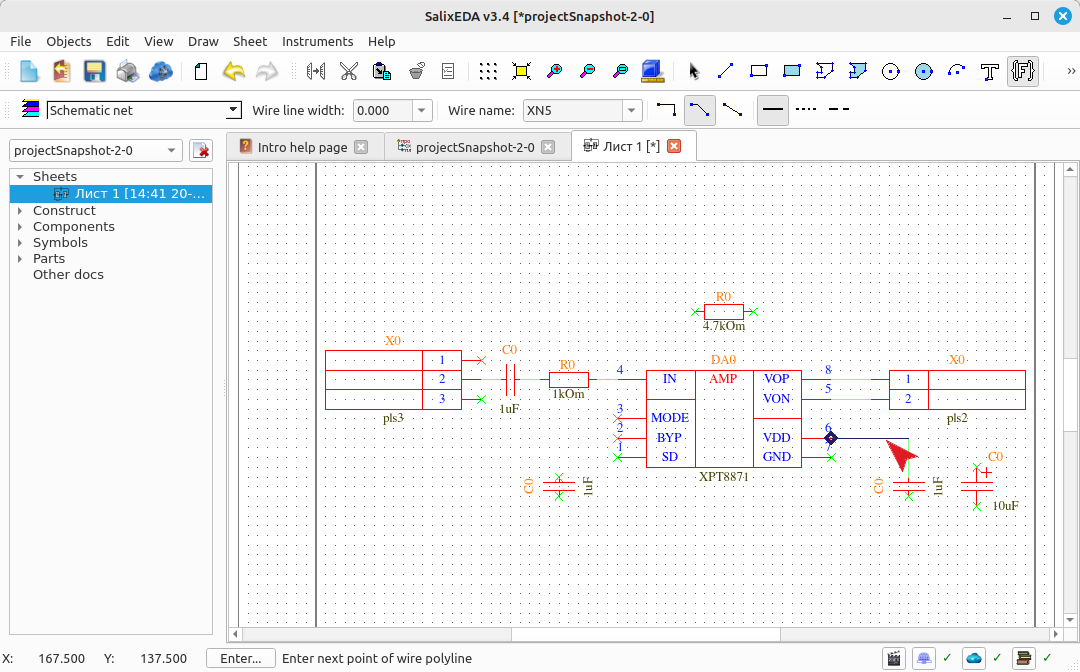Switch to dashed line style
This screenshot has height=672, width=1080.
[x=839, y=109]
